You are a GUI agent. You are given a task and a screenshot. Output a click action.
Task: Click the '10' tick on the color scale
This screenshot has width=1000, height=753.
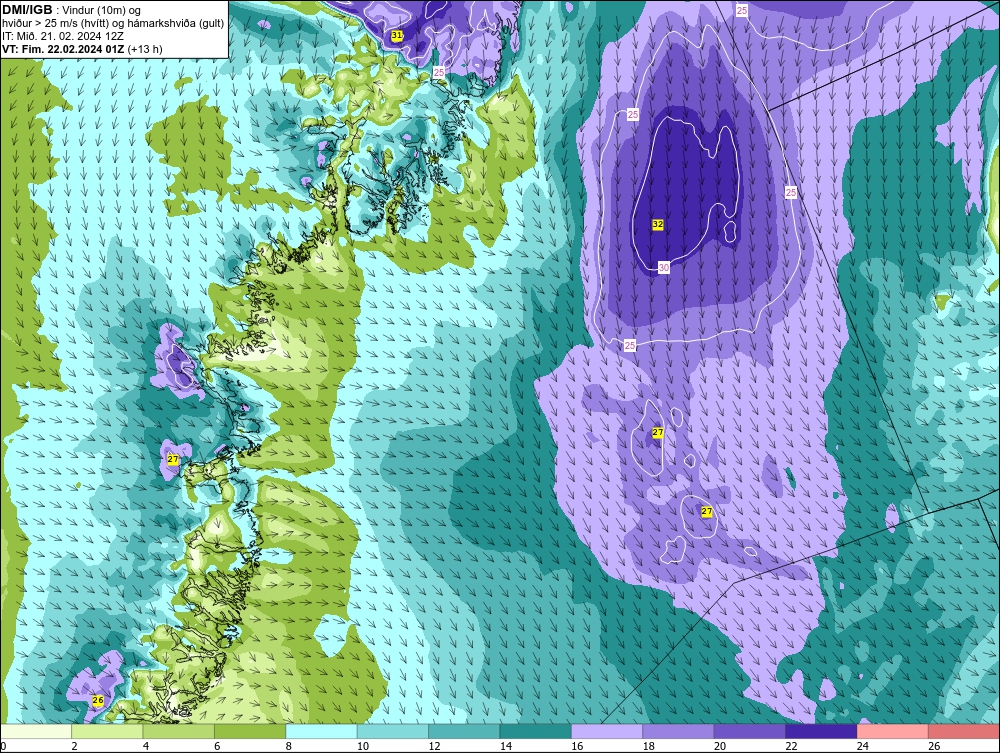[x=363, y=746]
